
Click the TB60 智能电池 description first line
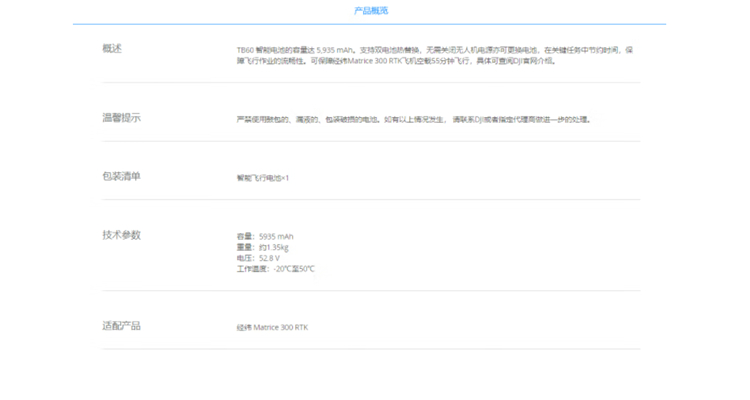coord(434,50)
